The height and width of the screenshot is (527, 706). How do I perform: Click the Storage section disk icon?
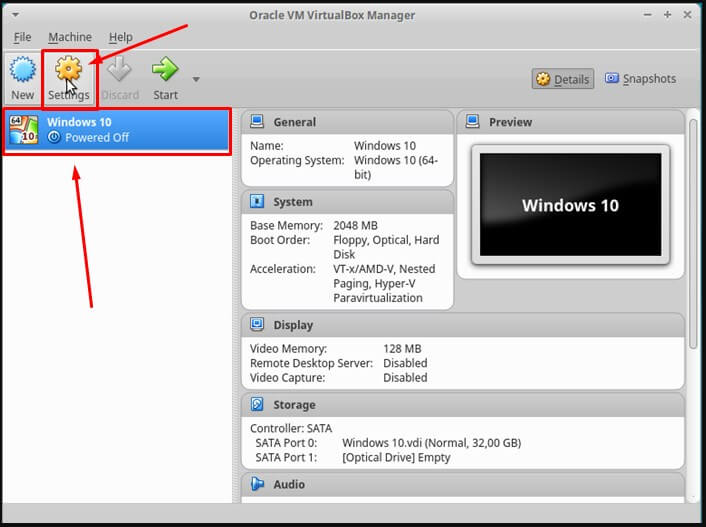coord(257,404)
